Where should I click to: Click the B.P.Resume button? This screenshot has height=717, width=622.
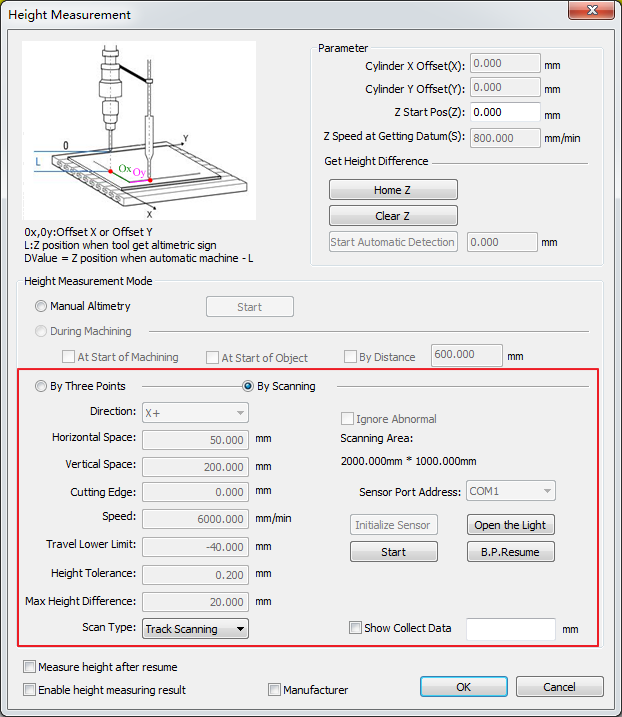pos(510,552)
